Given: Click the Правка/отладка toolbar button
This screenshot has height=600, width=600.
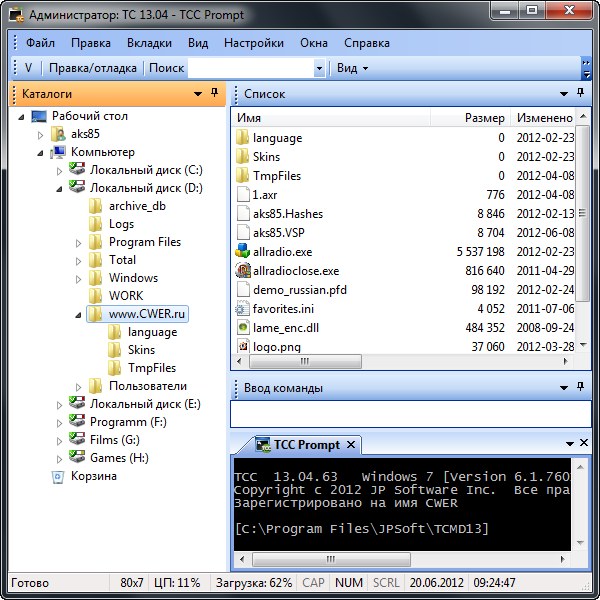Looking at the screenshot, I should click(x=94, y=68).
